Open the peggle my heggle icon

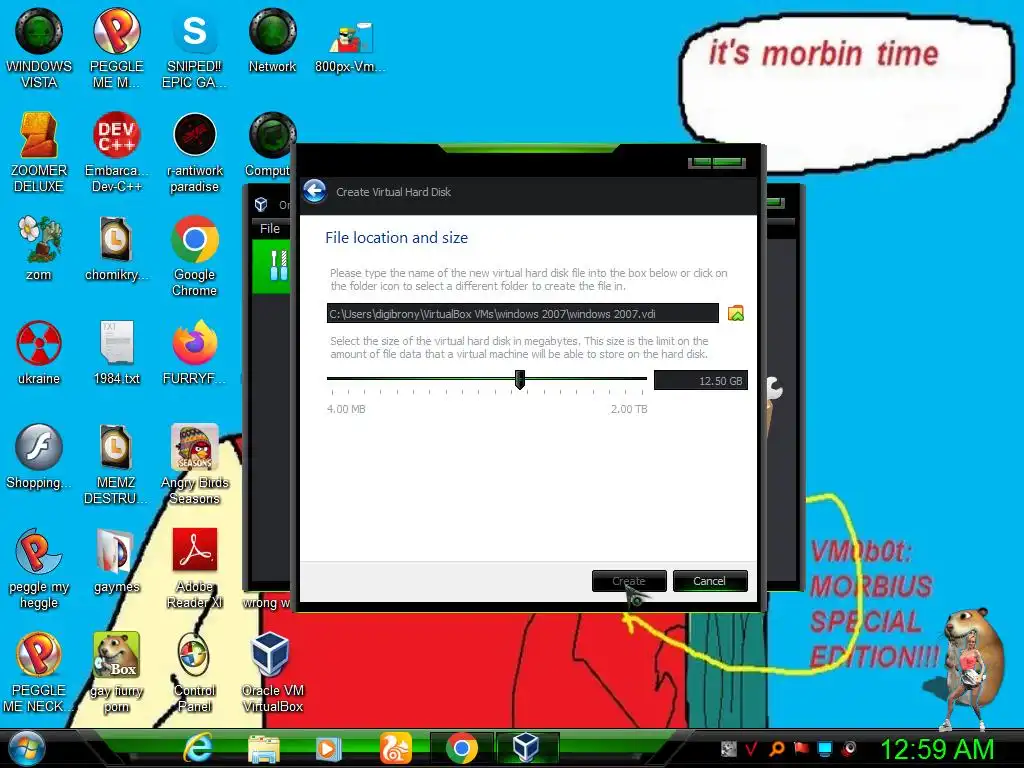[39, 568]
